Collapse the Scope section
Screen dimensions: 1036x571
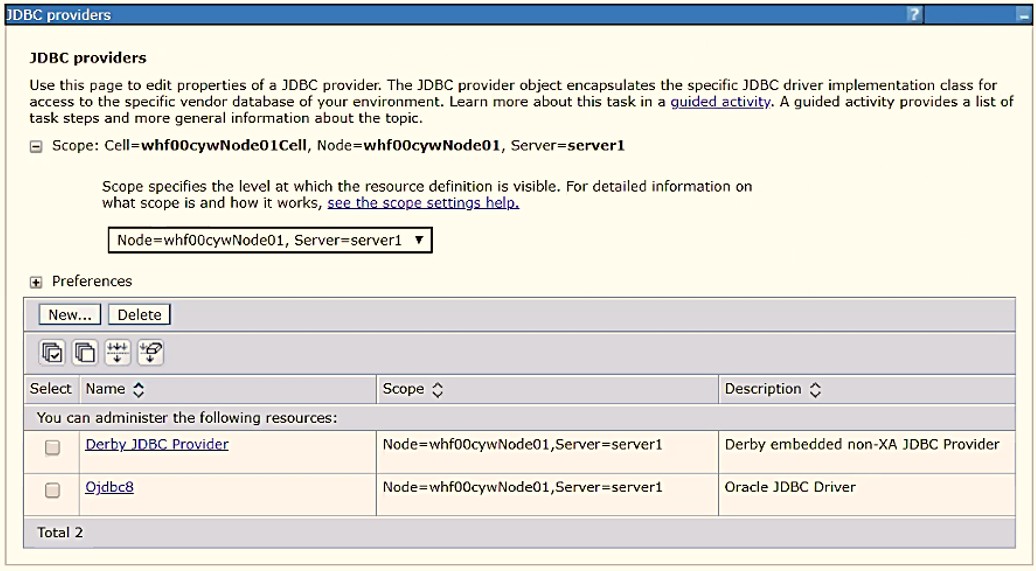36,147
